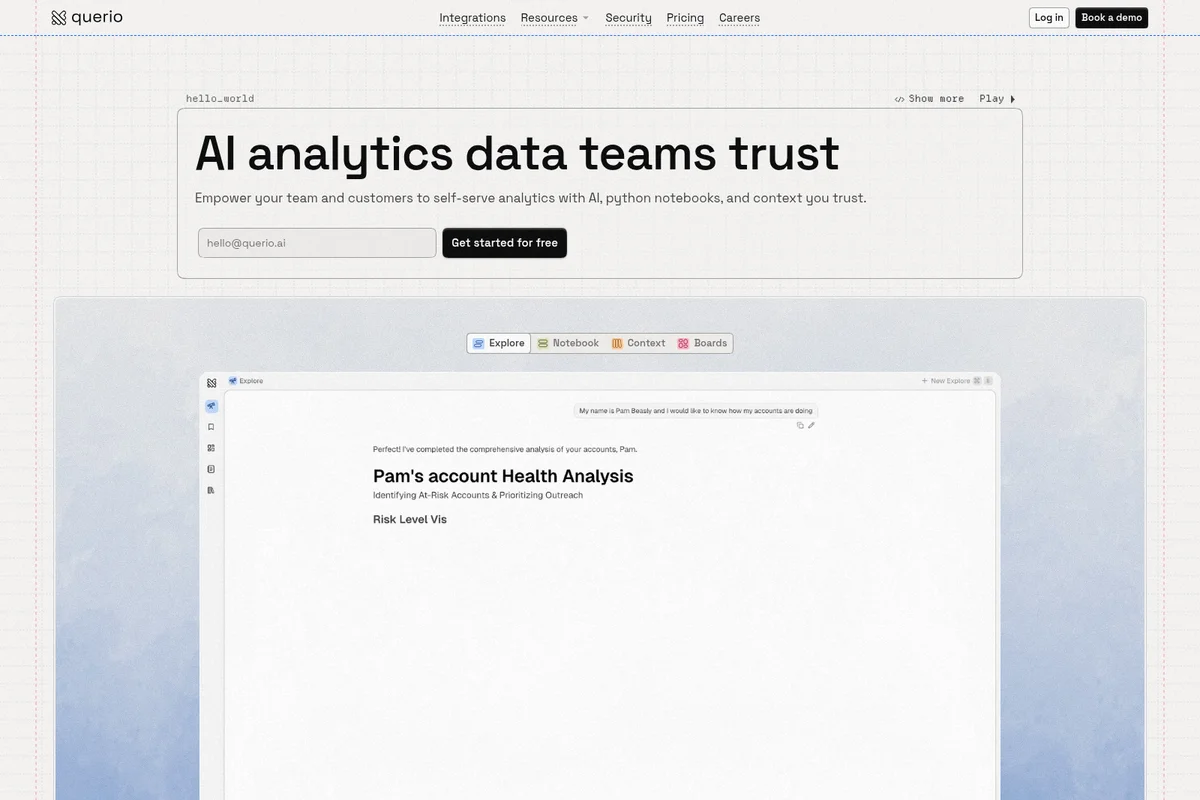Image resolution: width=1200 pixels, height=800 pixels.
Task: Click the notebook icon in the demo sidebar
Action: 211,469
